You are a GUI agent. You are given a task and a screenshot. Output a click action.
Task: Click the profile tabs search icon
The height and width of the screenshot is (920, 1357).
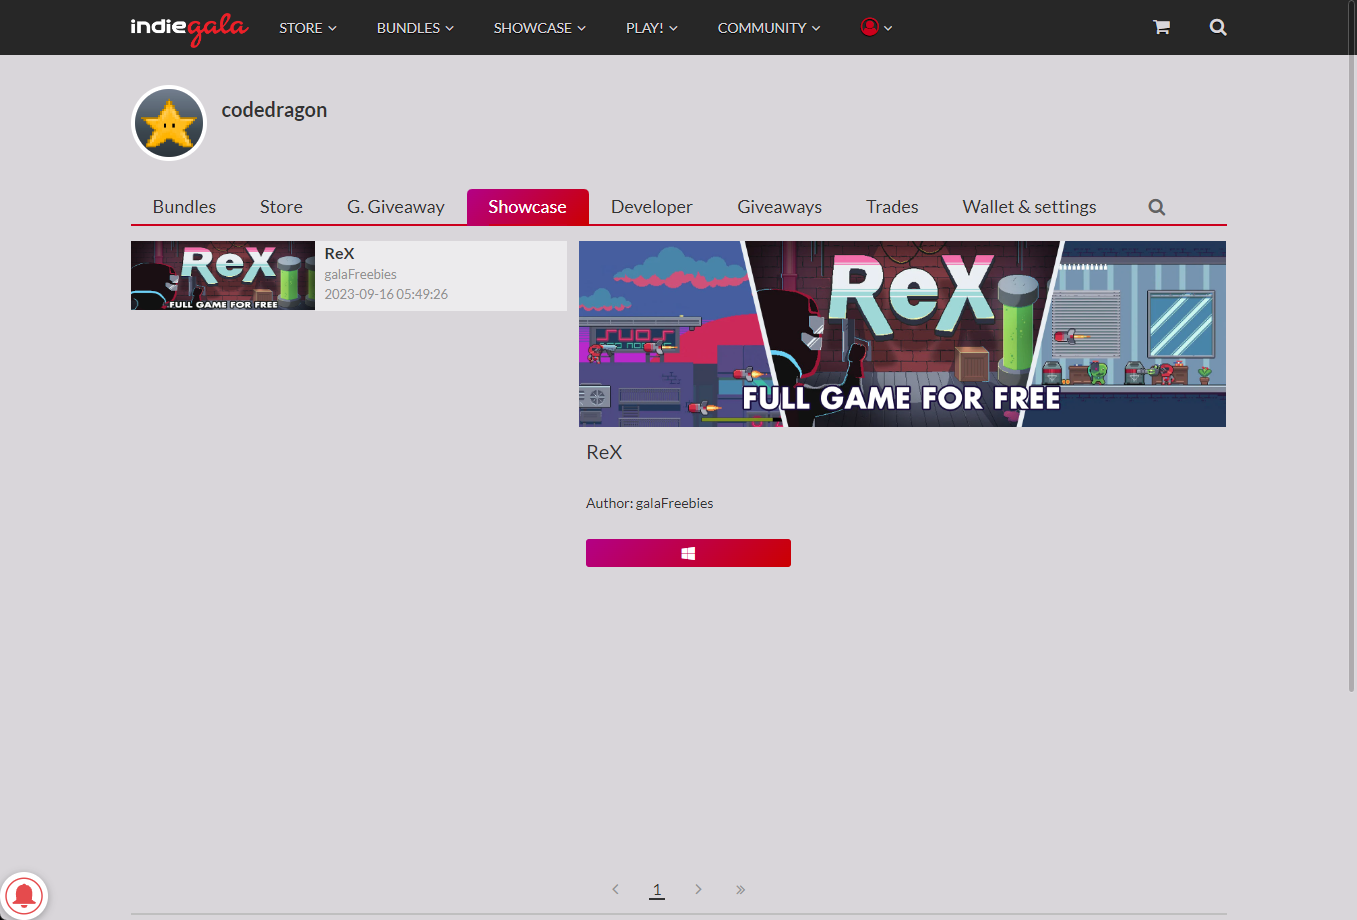[1157, 207]
